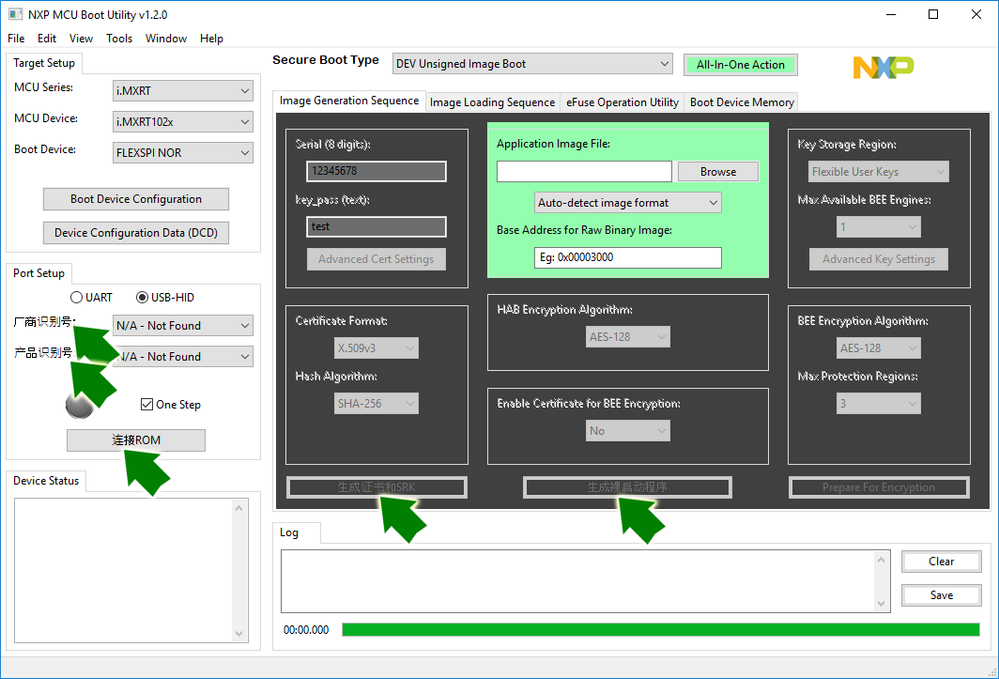Viewport: 999px width, 679px height.
Task: Open the Key Storage Region dropdown
Action: 879,171
